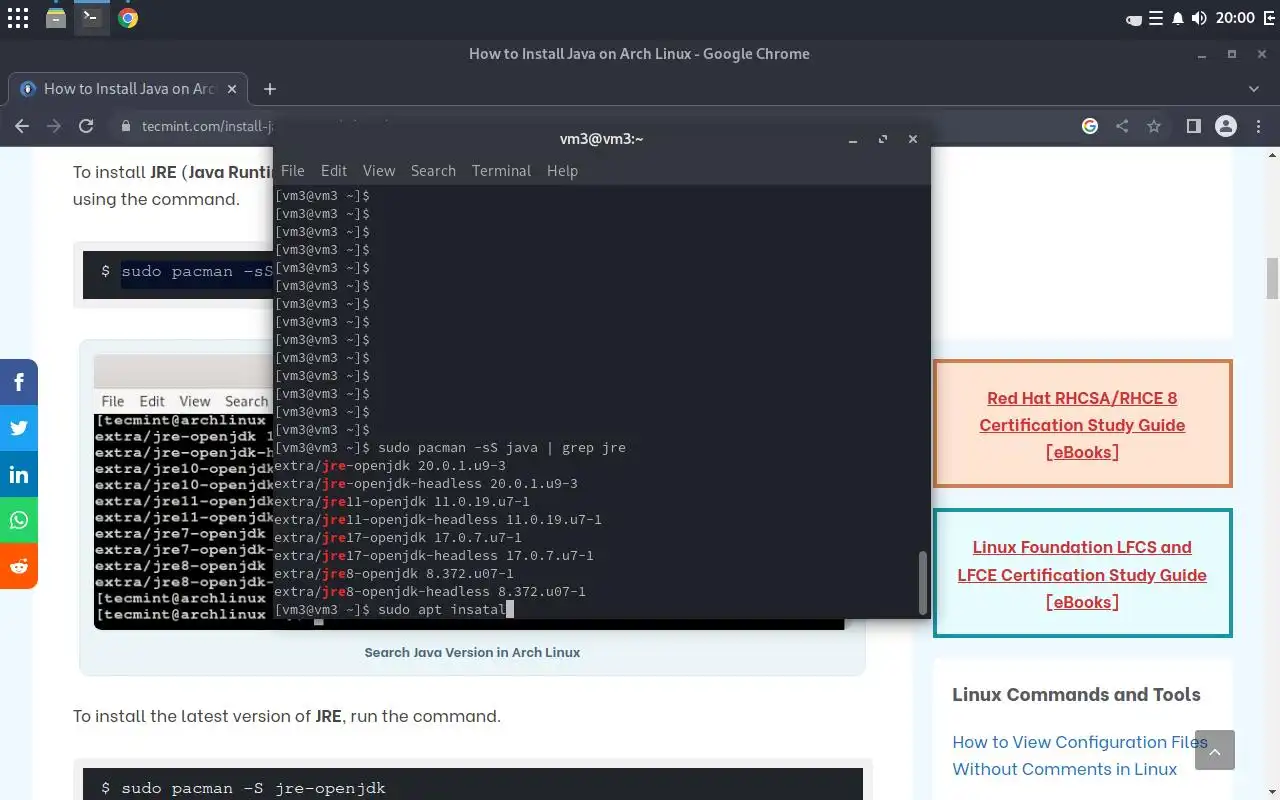Click the Search Java Version screenshot image
Screen dimensions: 1280x800
pyautogui.click(x=183, y=492)
